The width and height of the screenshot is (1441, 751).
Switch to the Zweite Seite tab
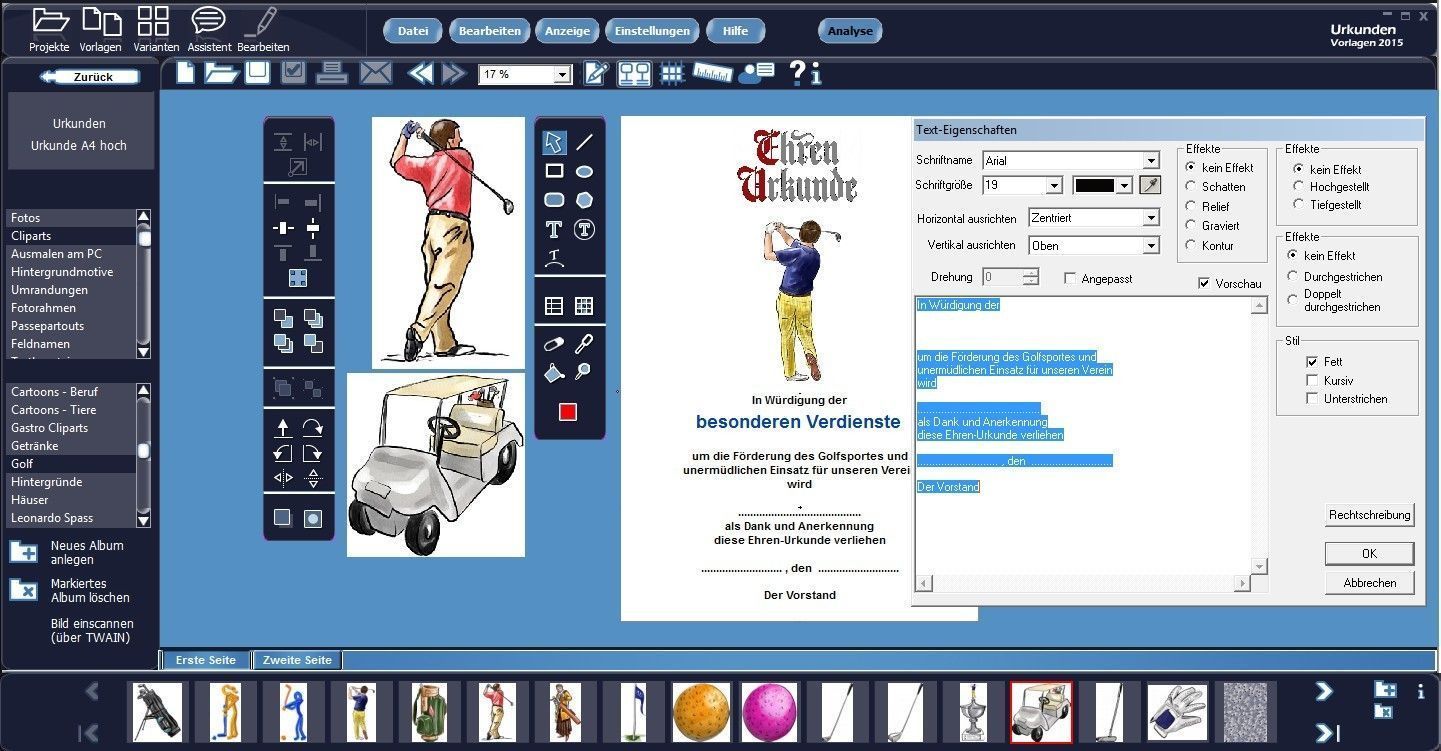click(297, 660)
